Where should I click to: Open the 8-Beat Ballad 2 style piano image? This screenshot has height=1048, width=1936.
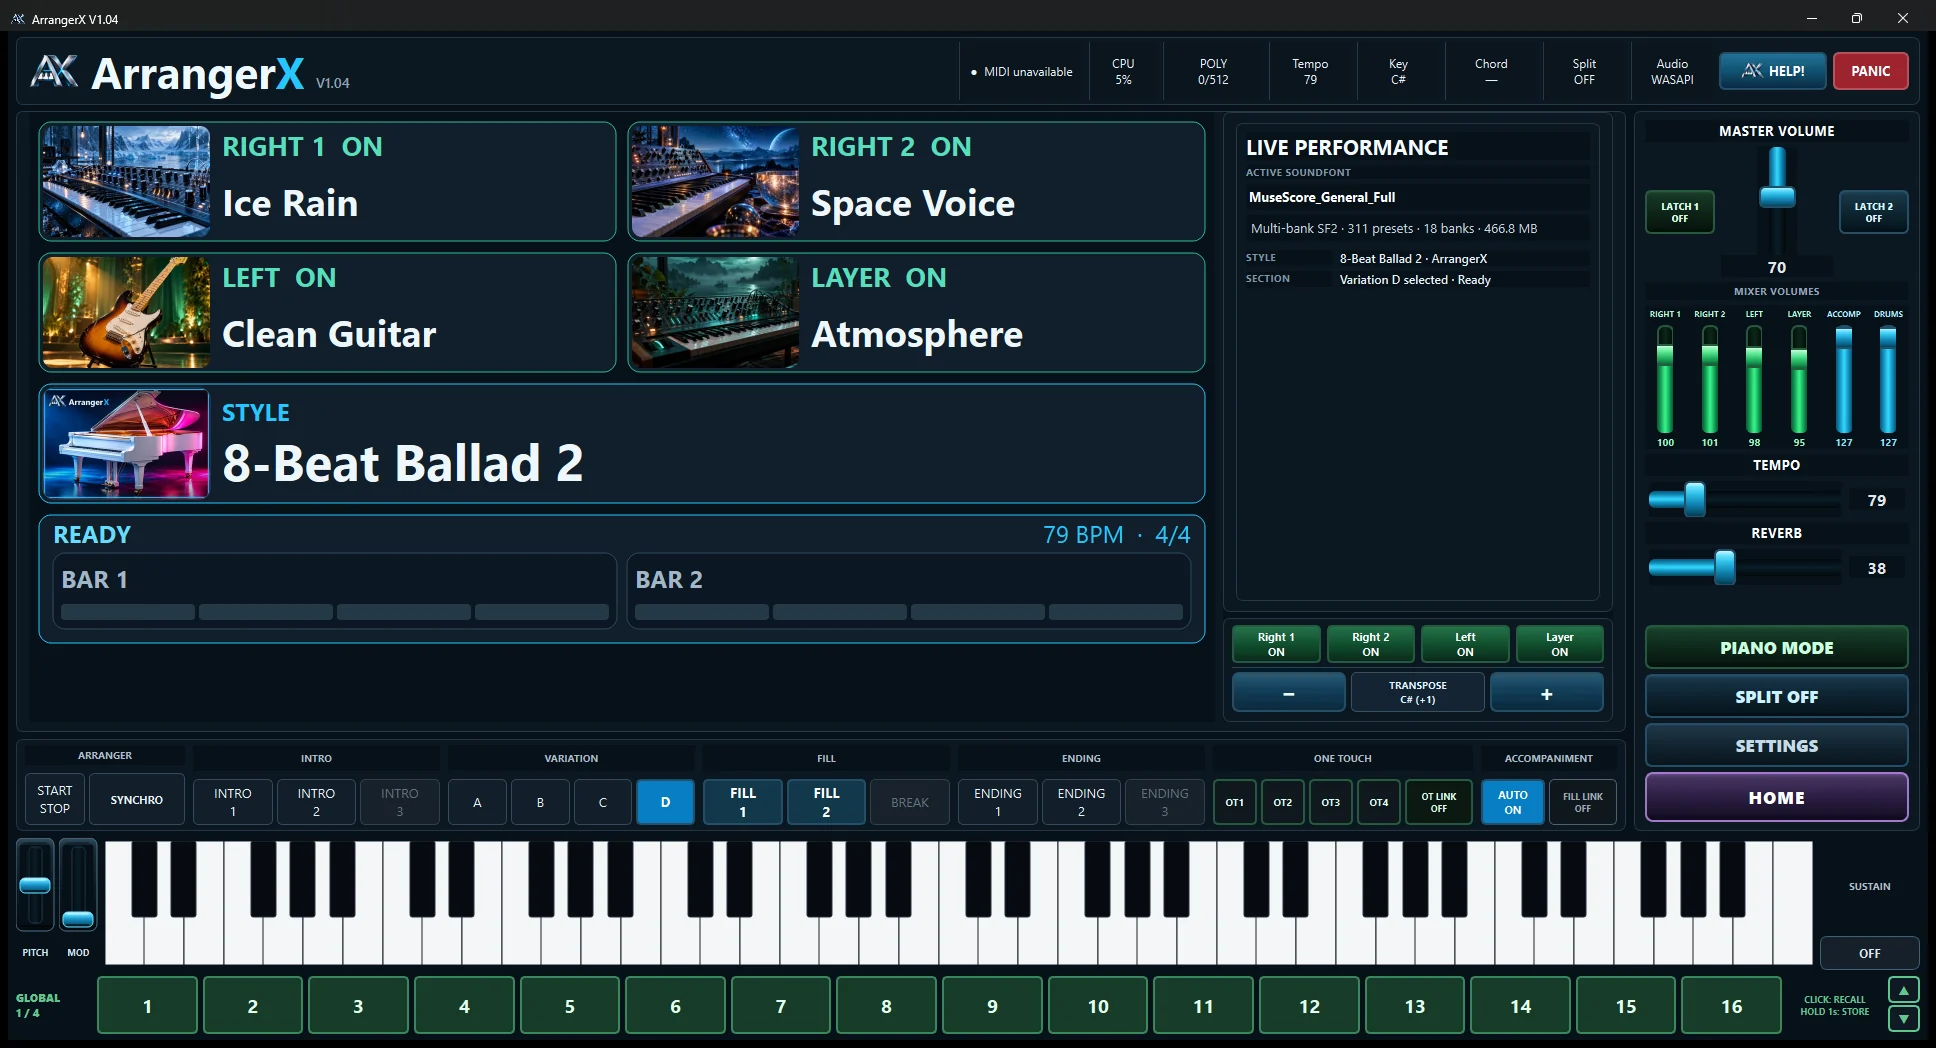tap(126, 443)
